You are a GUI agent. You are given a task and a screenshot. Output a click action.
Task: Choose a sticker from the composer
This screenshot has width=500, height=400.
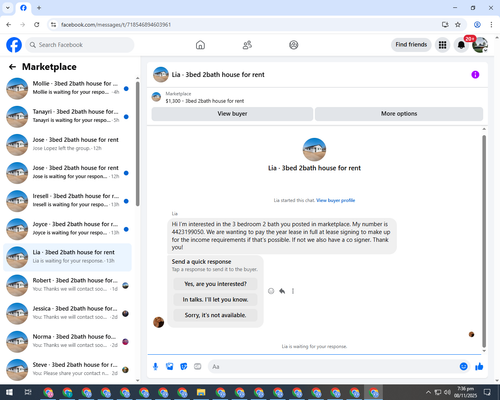click(x=184, y=367)
